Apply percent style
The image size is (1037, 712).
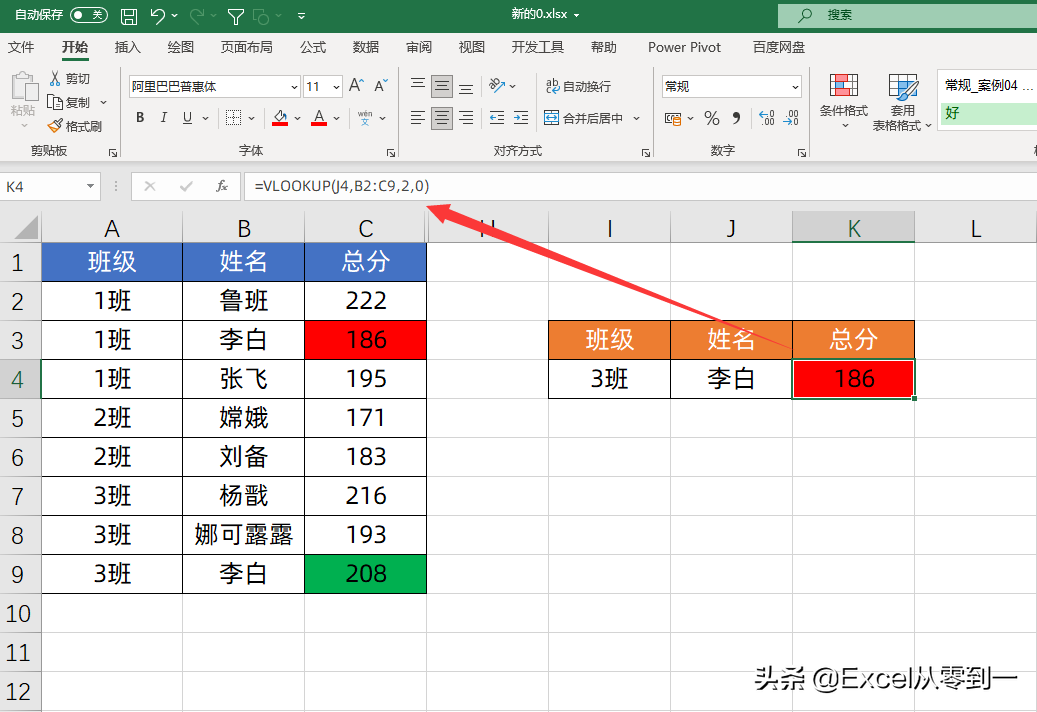(712, 118)
